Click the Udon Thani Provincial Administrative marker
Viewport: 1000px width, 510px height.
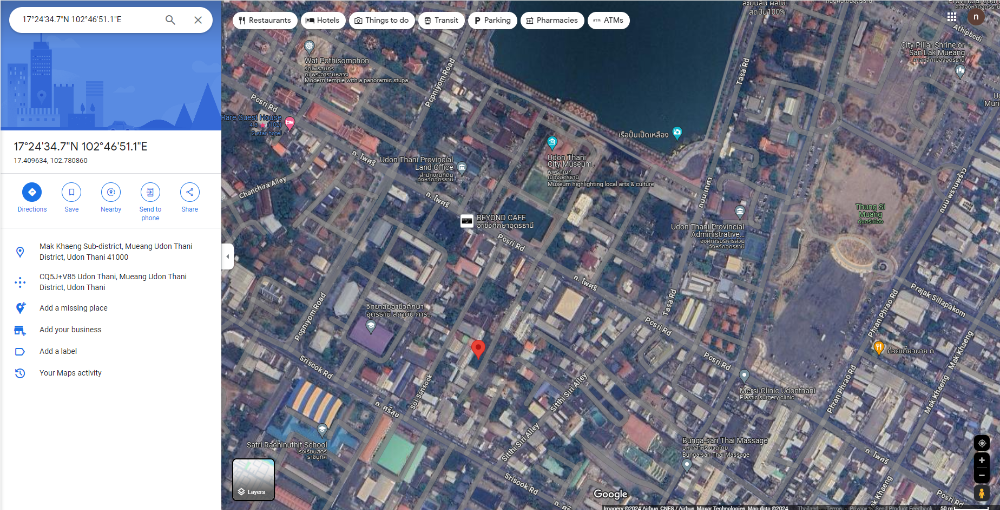(x=740, y=211)
